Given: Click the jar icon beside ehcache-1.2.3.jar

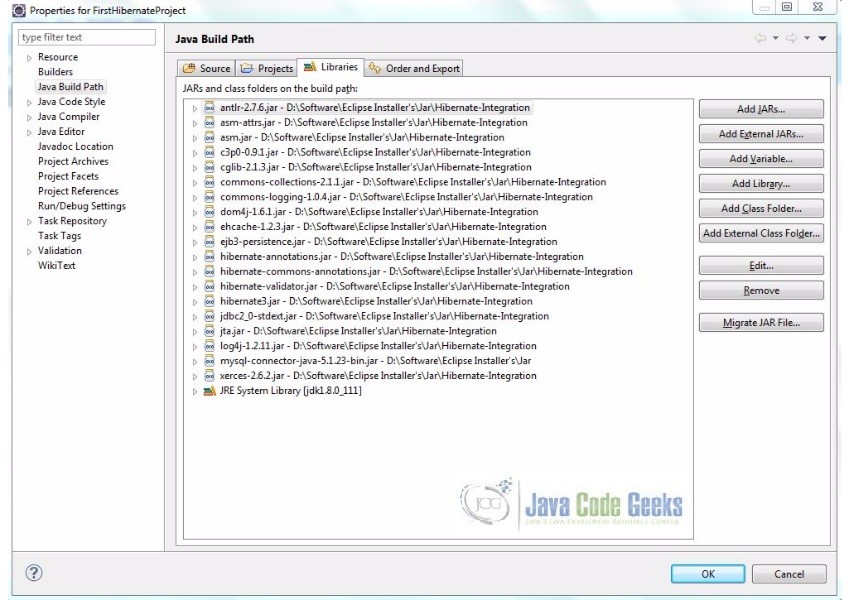Looking at the screenshot, I should click(x=209, y=227).
